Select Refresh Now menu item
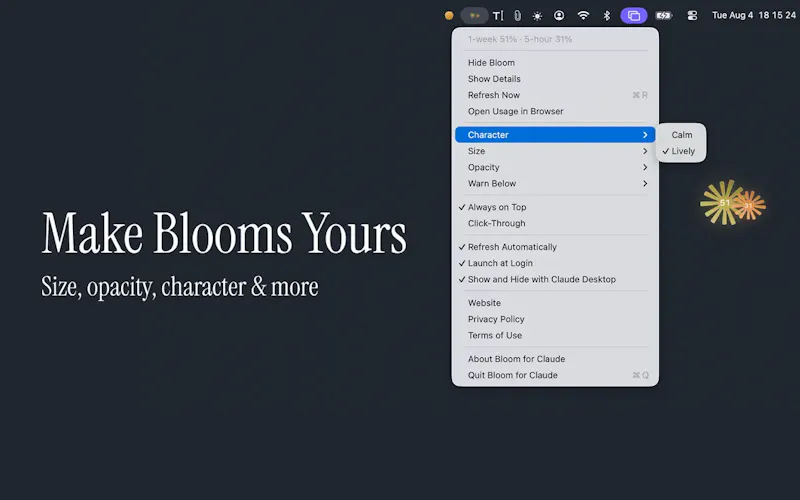800x500 pixels. click(555, 95)
